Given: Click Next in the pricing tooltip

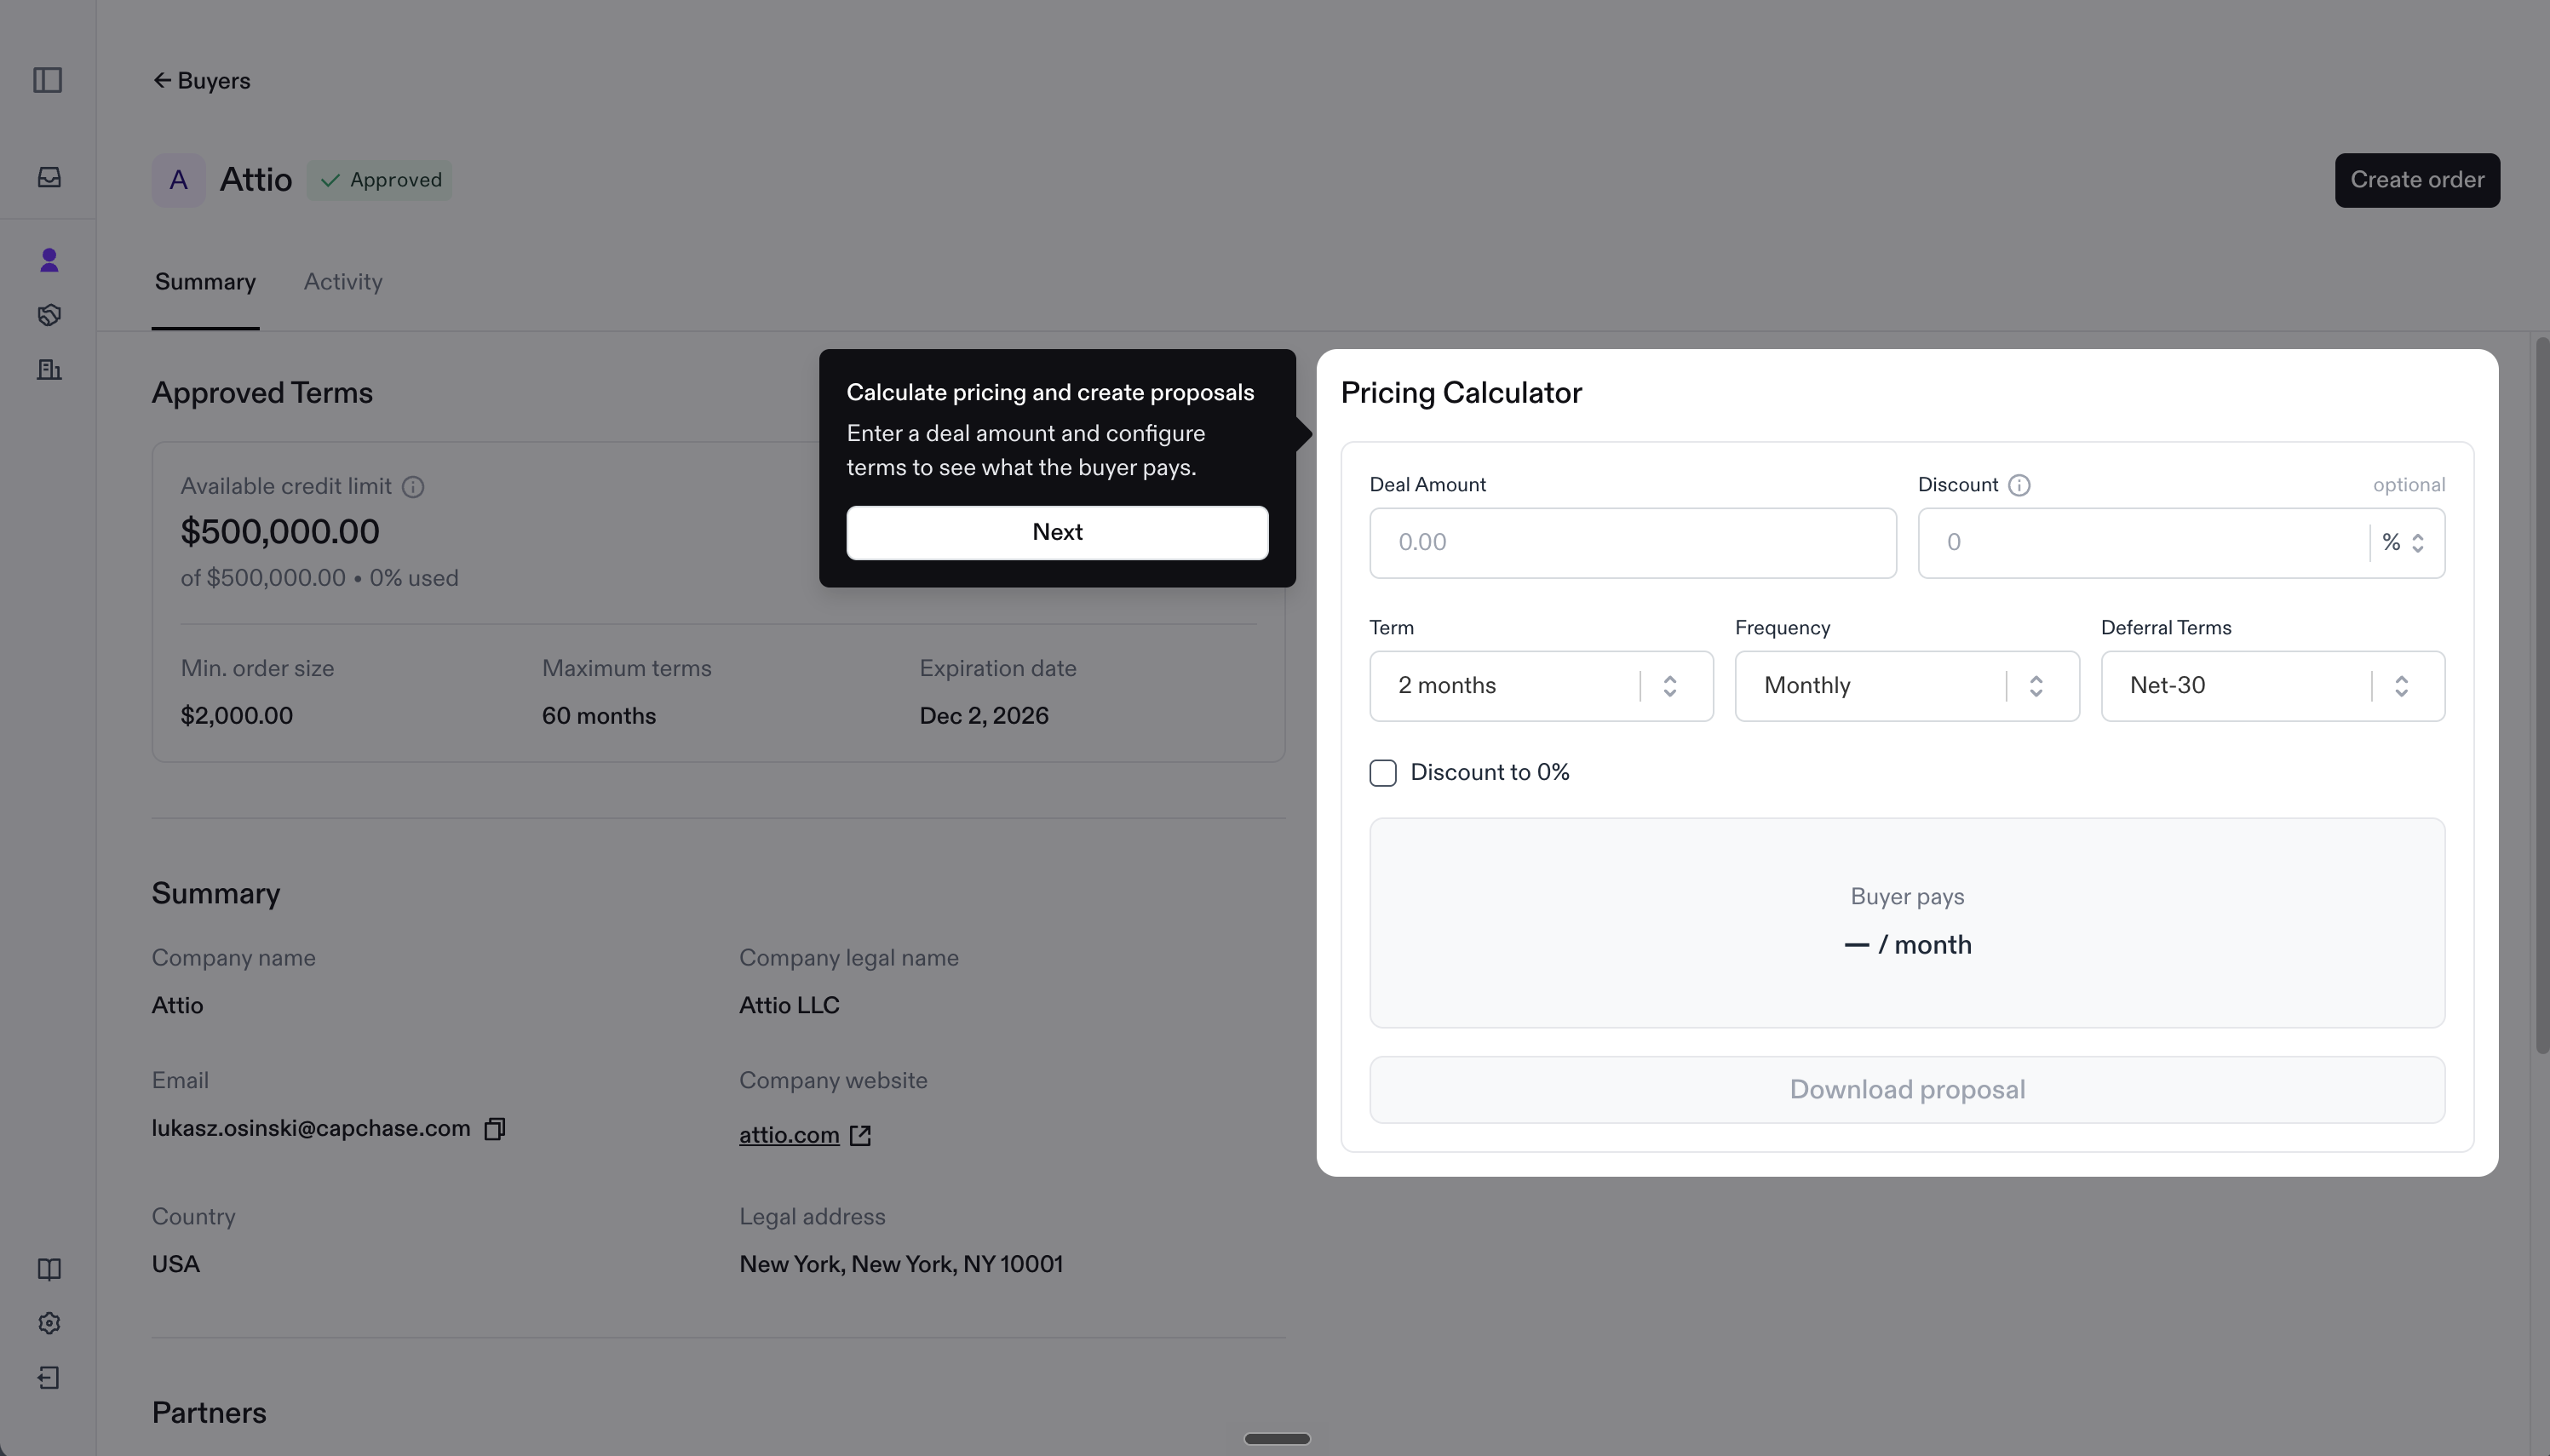Looking at the screenshot, I should [x=1057, y=532].
